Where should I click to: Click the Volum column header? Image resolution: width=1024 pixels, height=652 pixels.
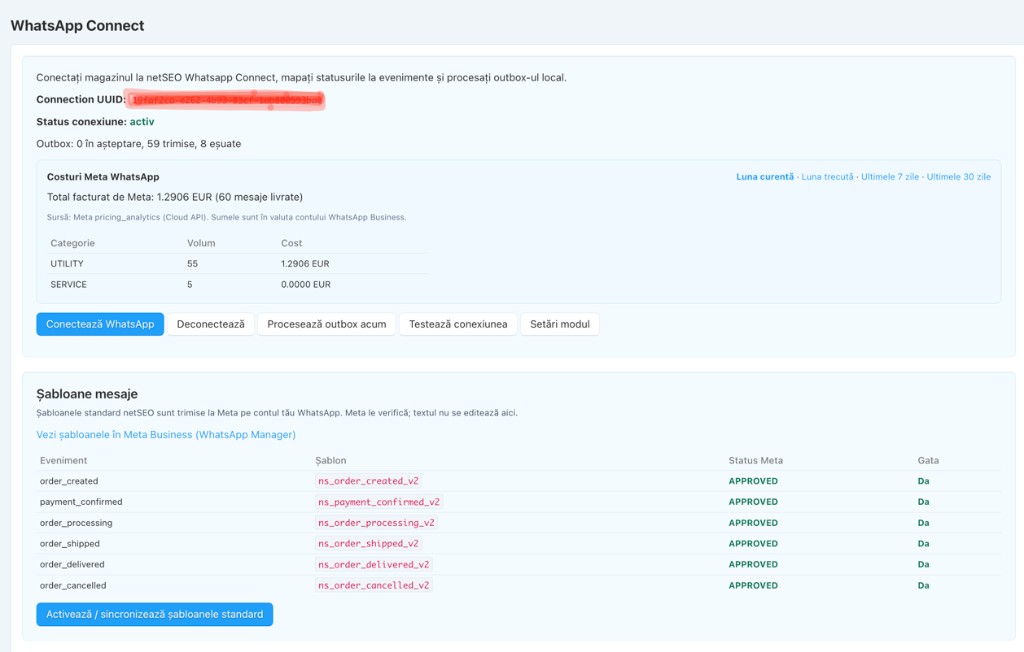coord(201,243)
